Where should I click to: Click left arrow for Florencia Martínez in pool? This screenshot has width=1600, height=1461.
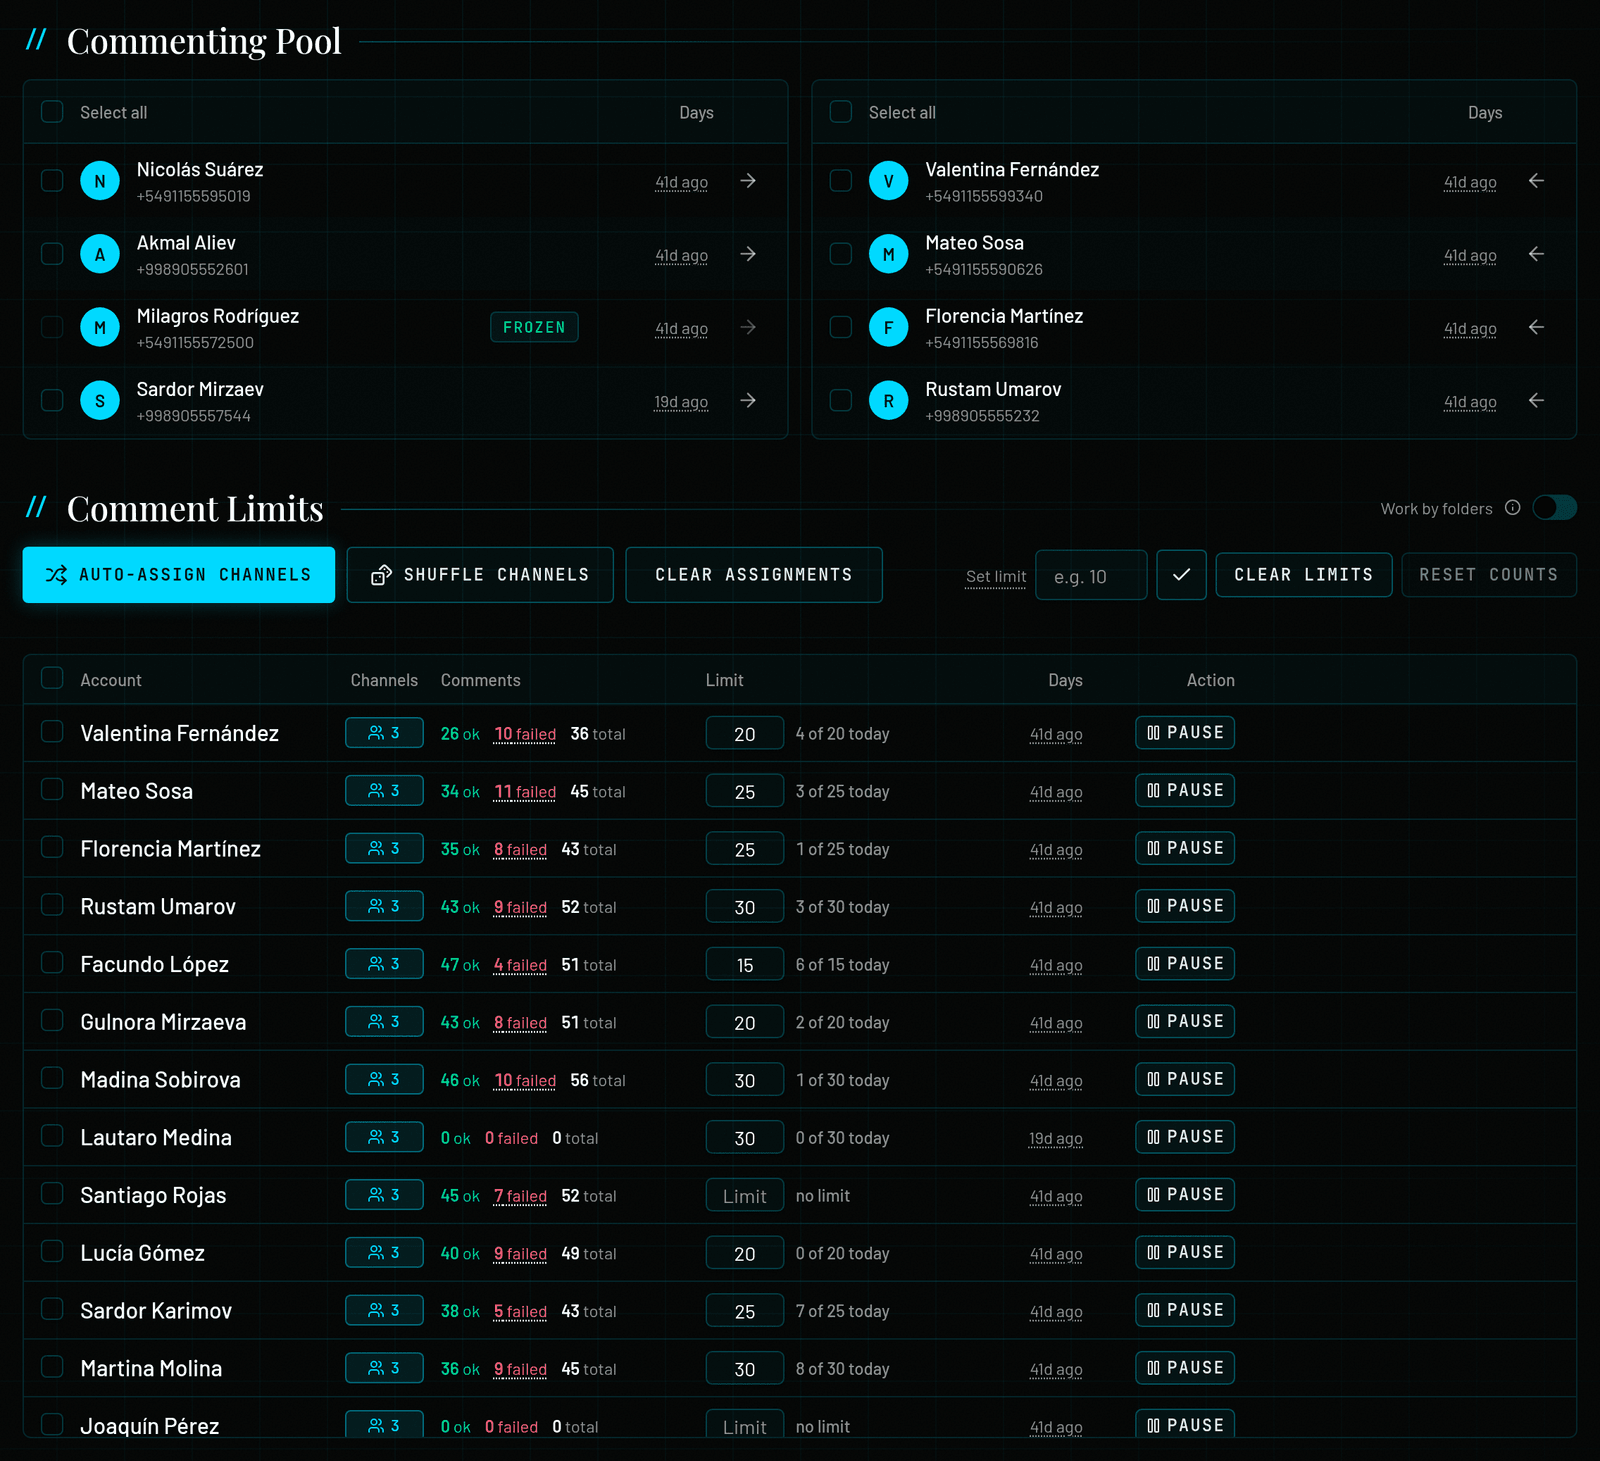(1536, 327)
